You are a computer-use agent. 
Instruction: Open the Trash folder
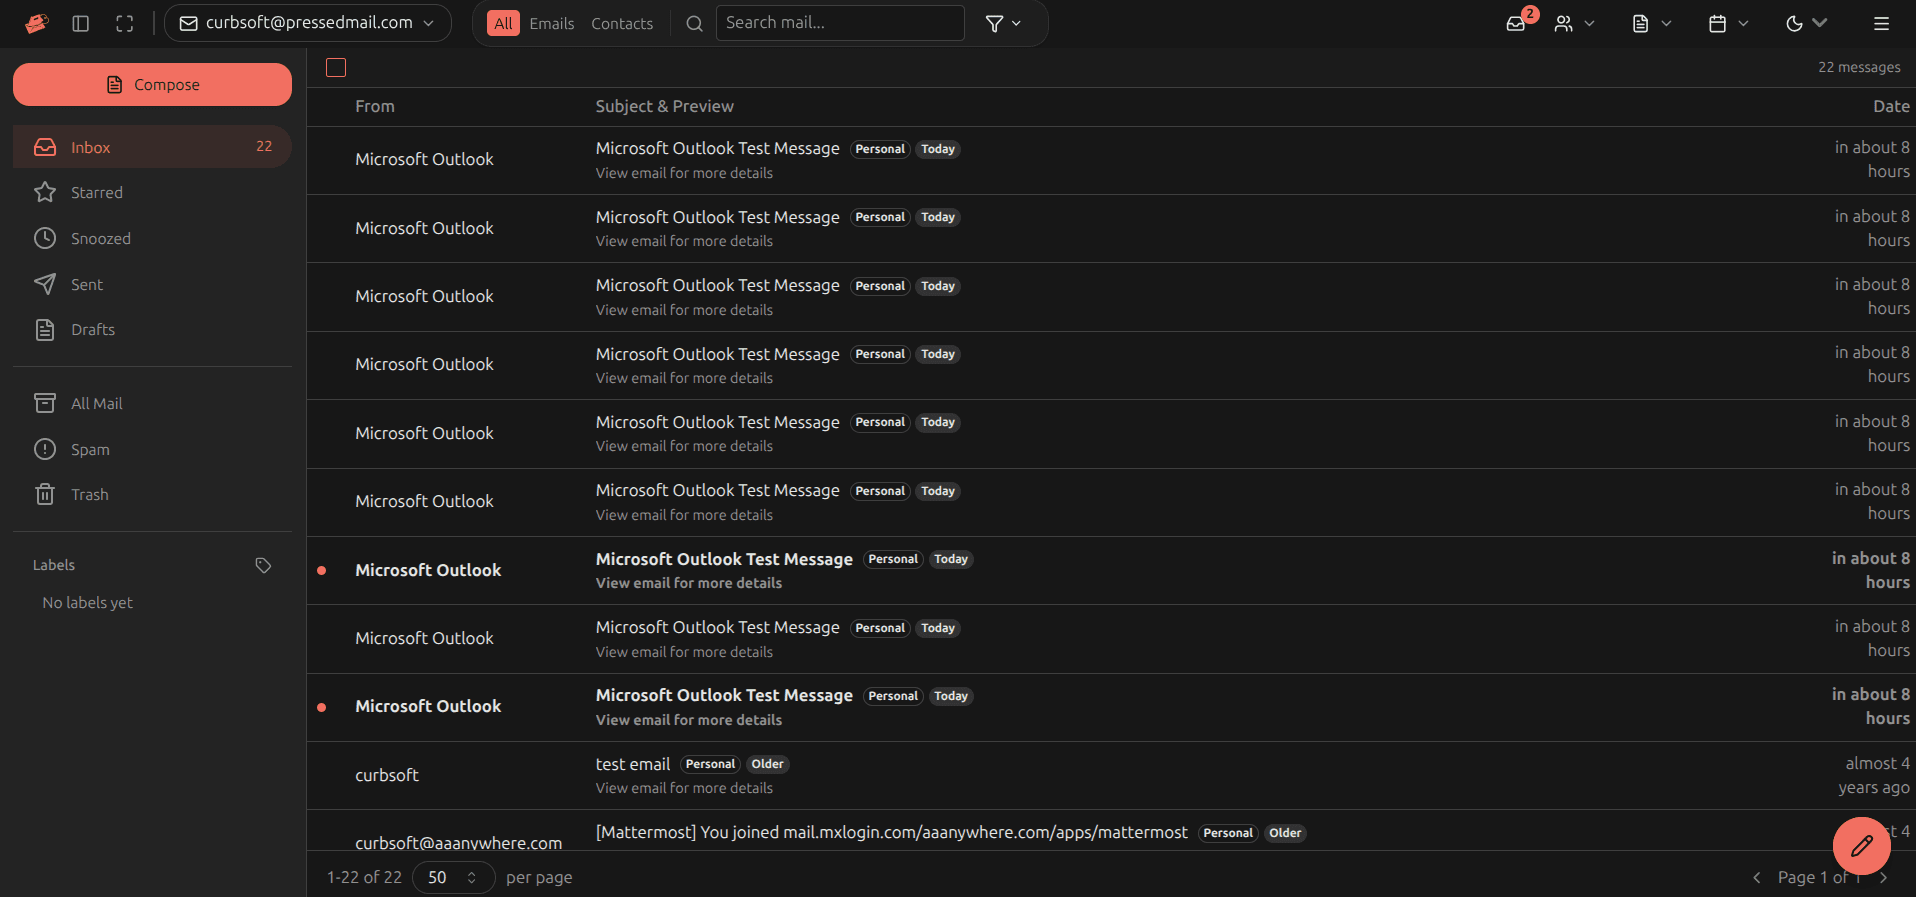[x=89, y=495]
